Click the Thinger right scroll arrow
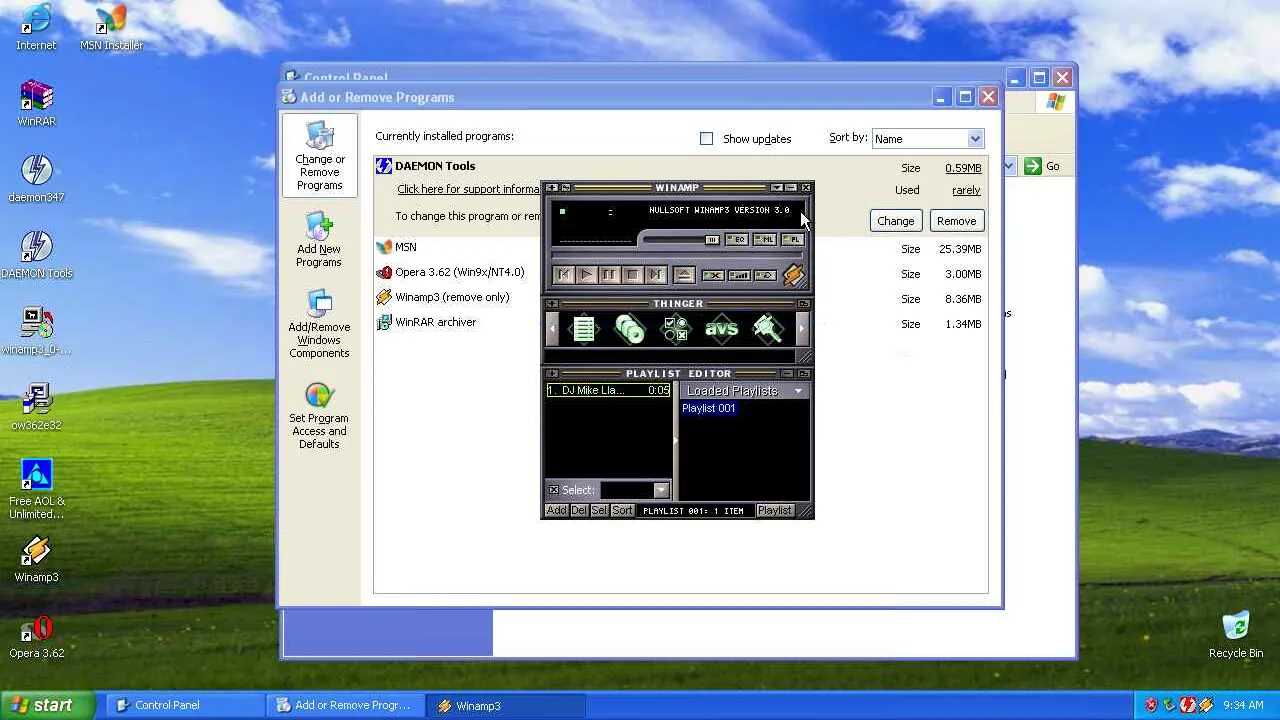This screenshot has width=1280, height=720. click(801, 329)
